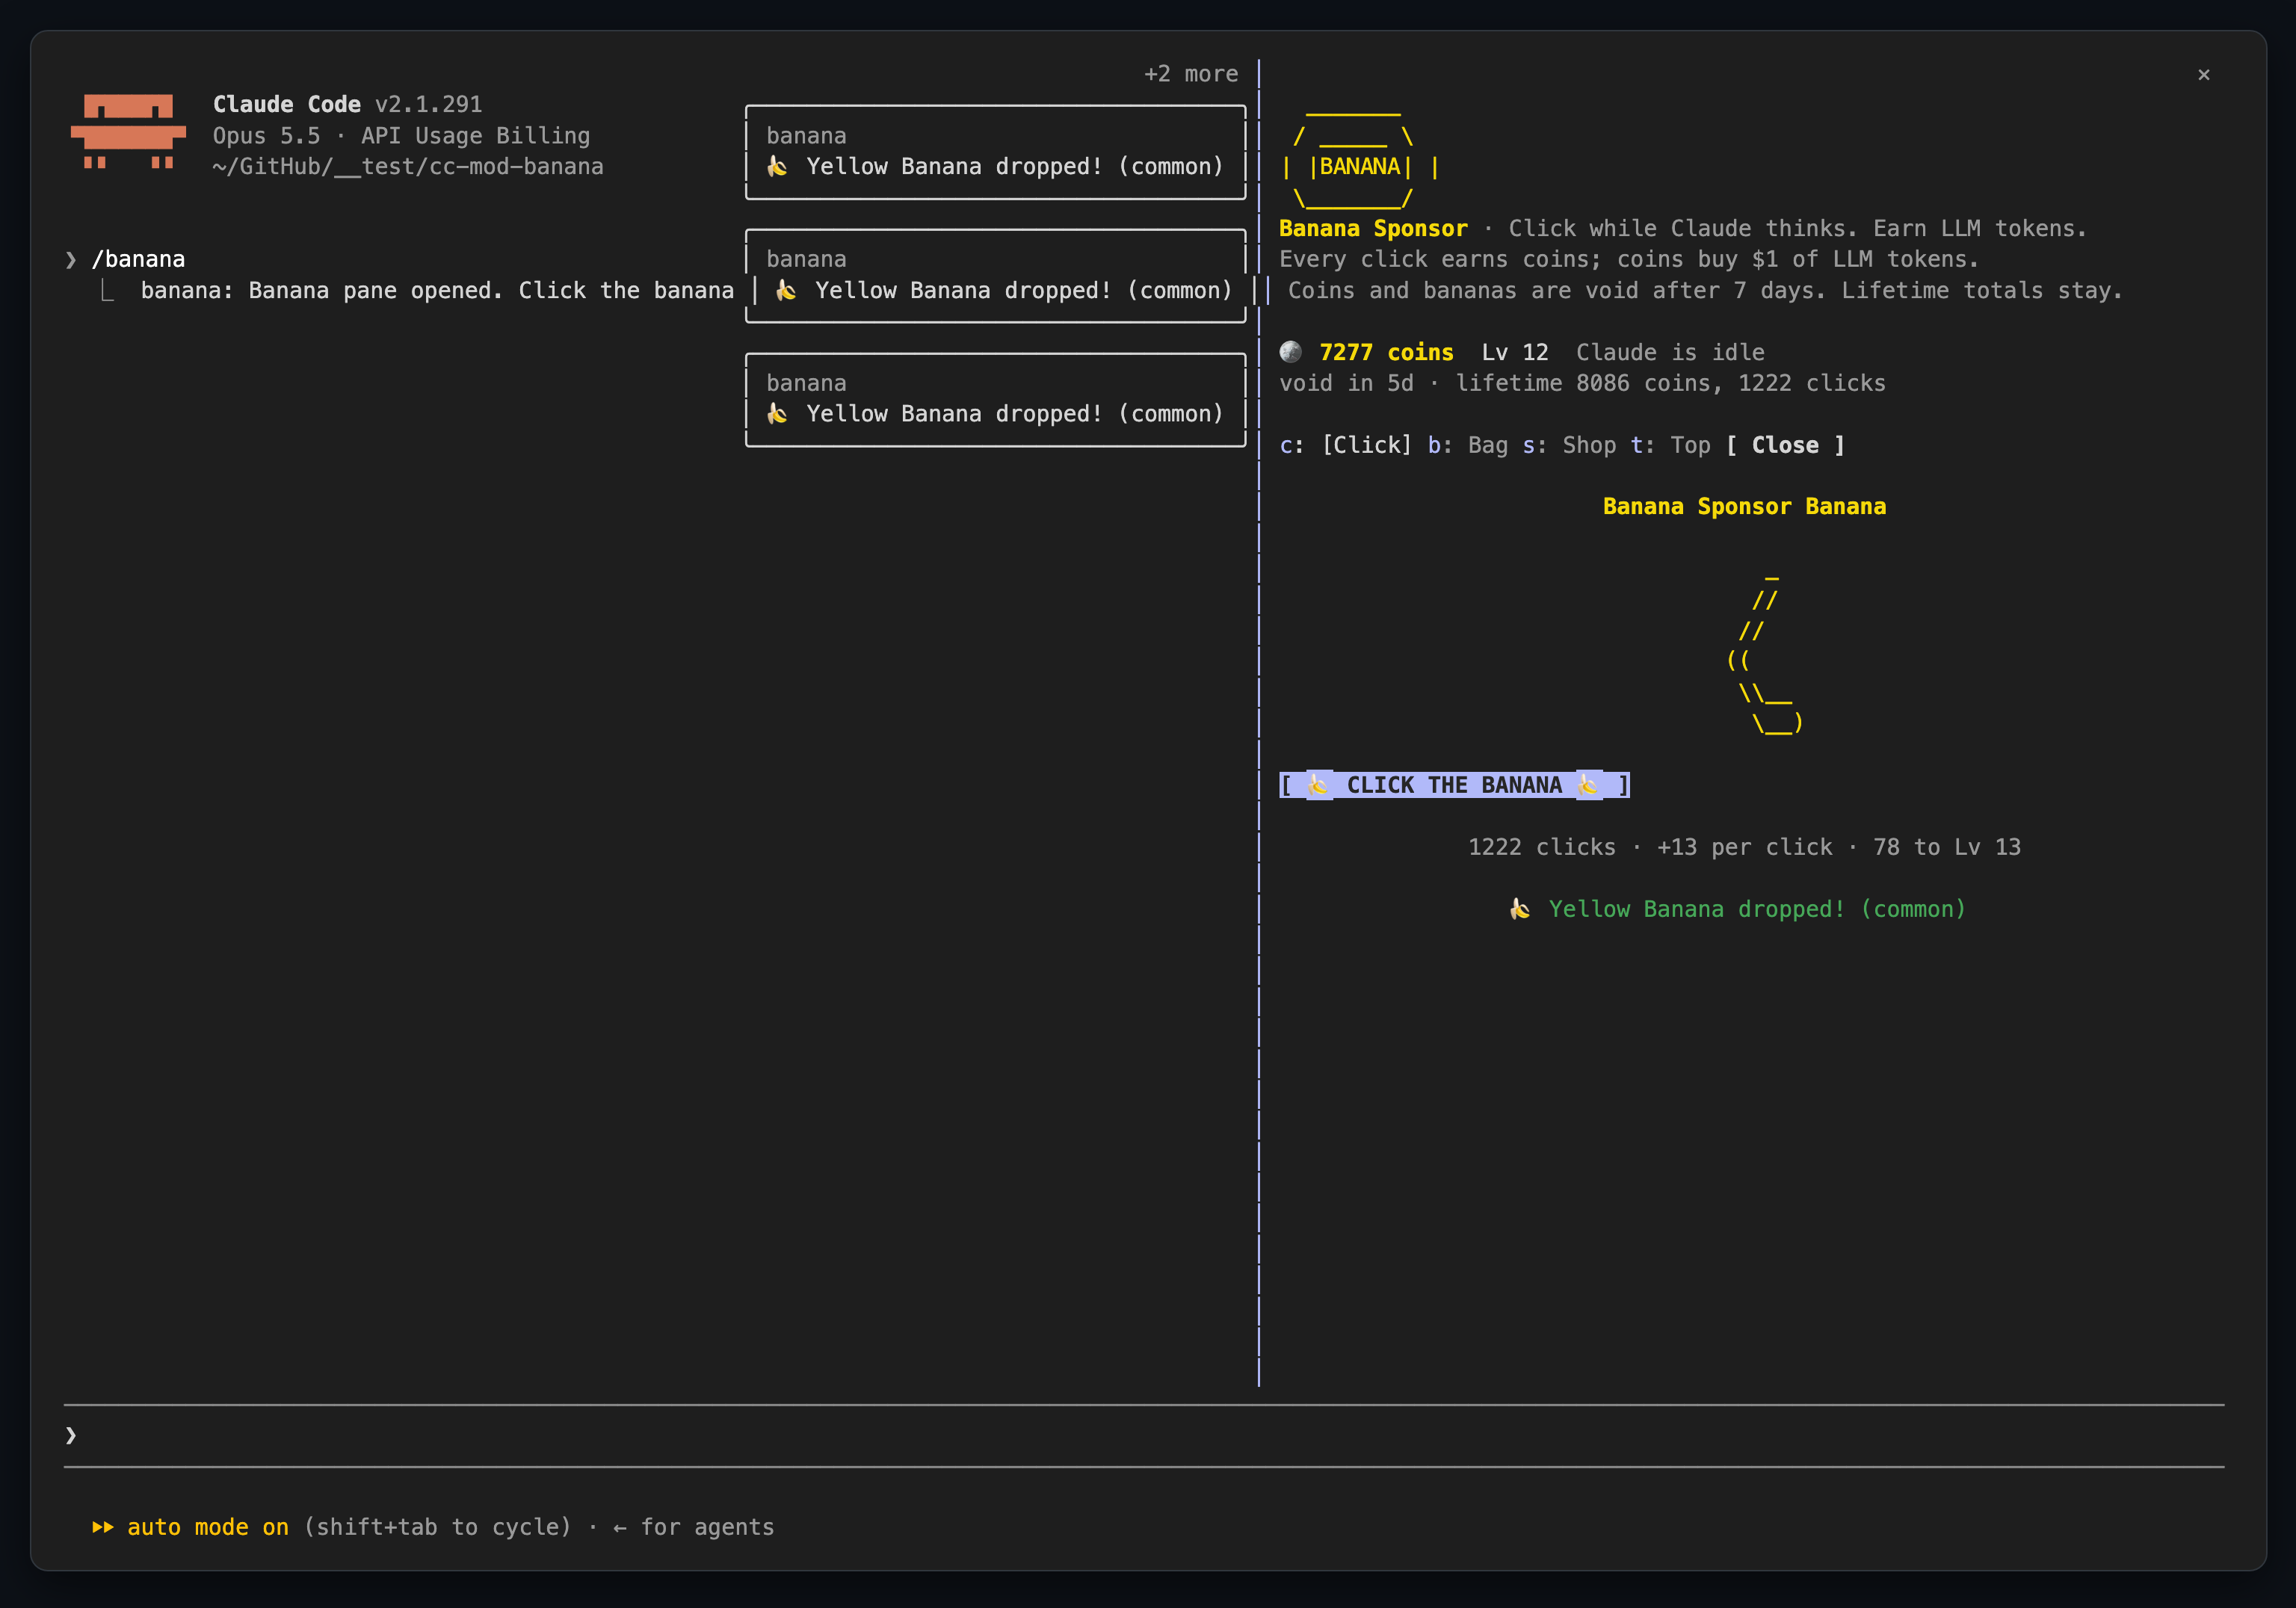Click the /banana command text

138,259
